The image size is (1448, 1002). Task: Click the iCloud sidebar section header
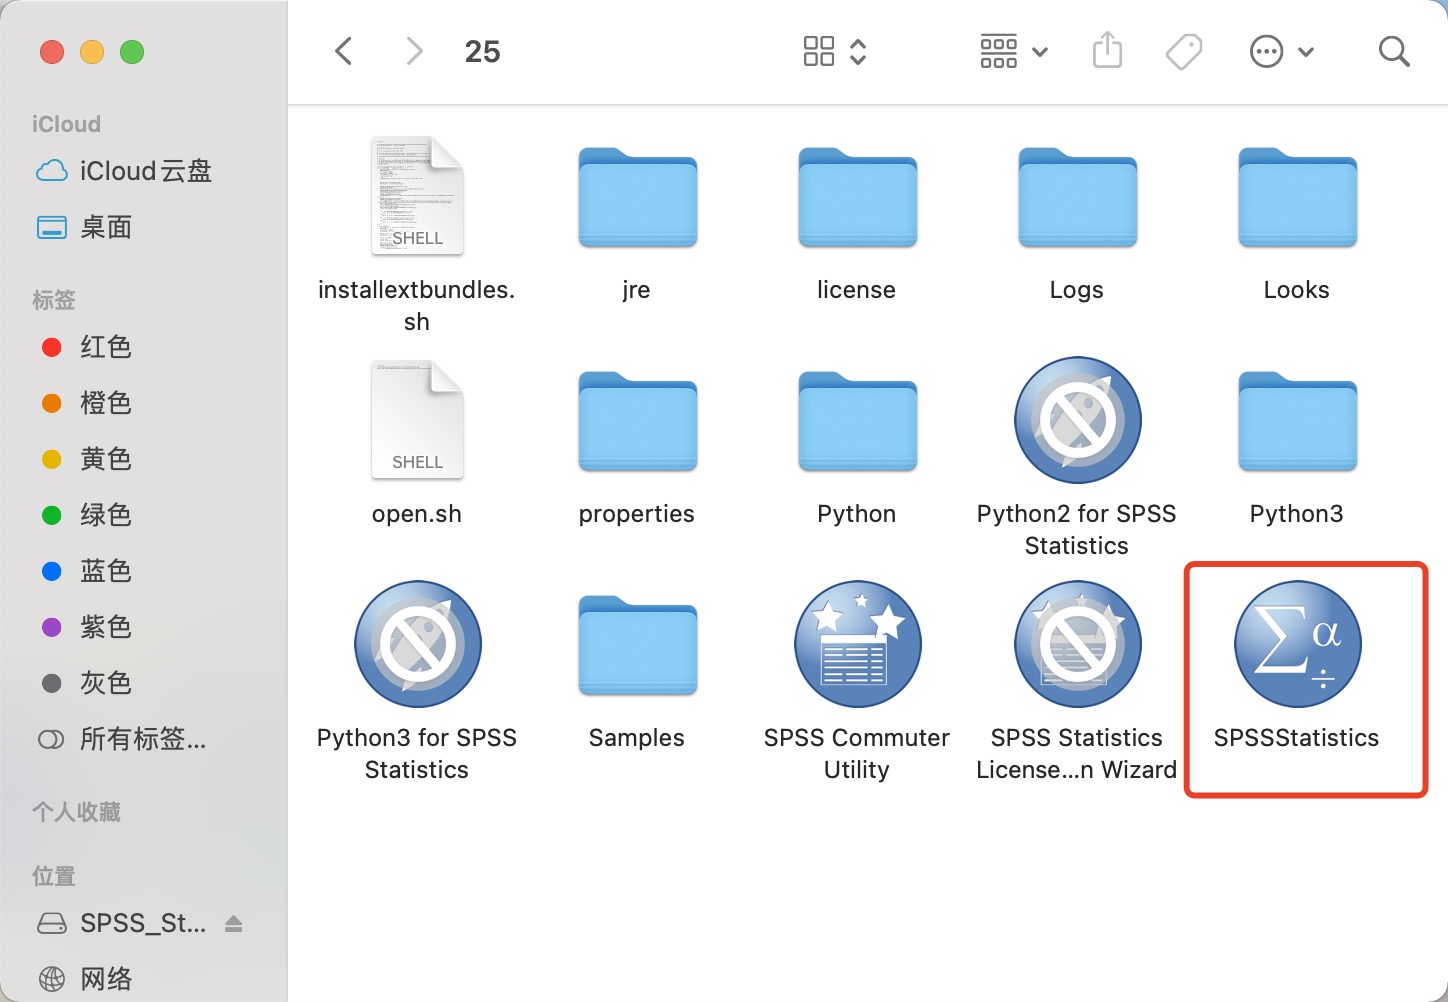click(66, 124)
